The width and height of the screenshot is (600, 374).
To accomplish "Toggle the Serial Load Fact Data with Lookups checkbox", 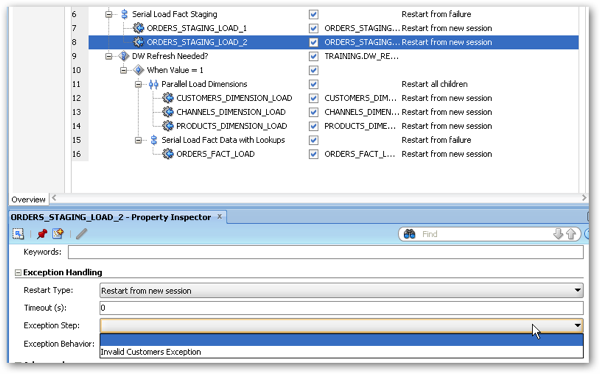I will [x=313, y=140].
